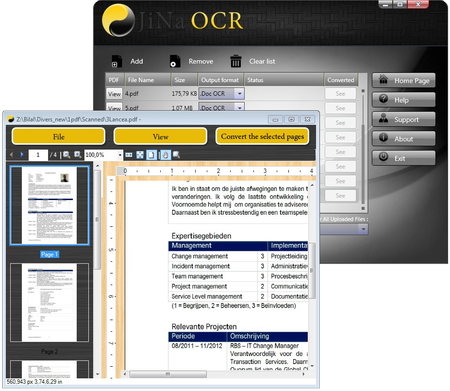This screenshot has width=450, height=391.
Task: Select Page 1 thumbnail
Action: coord(50,206)
